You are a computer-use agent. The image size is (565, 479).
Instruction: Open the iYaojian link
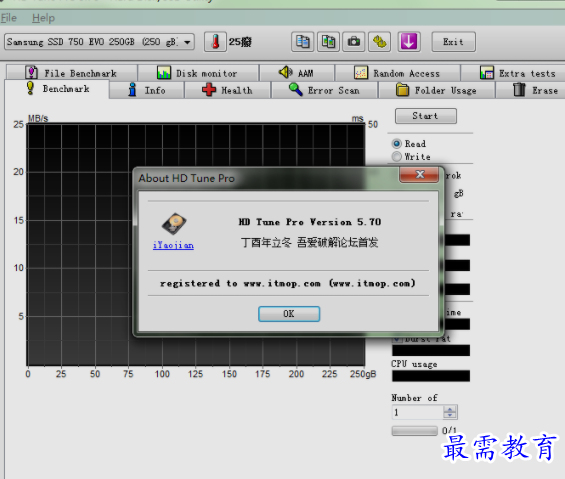point(173,245)
